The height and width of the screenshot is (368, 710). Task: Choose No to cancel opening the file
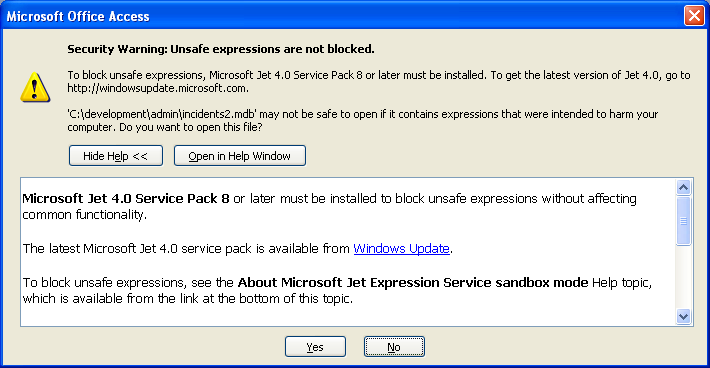pyautogui.click(x=394, y=347)
